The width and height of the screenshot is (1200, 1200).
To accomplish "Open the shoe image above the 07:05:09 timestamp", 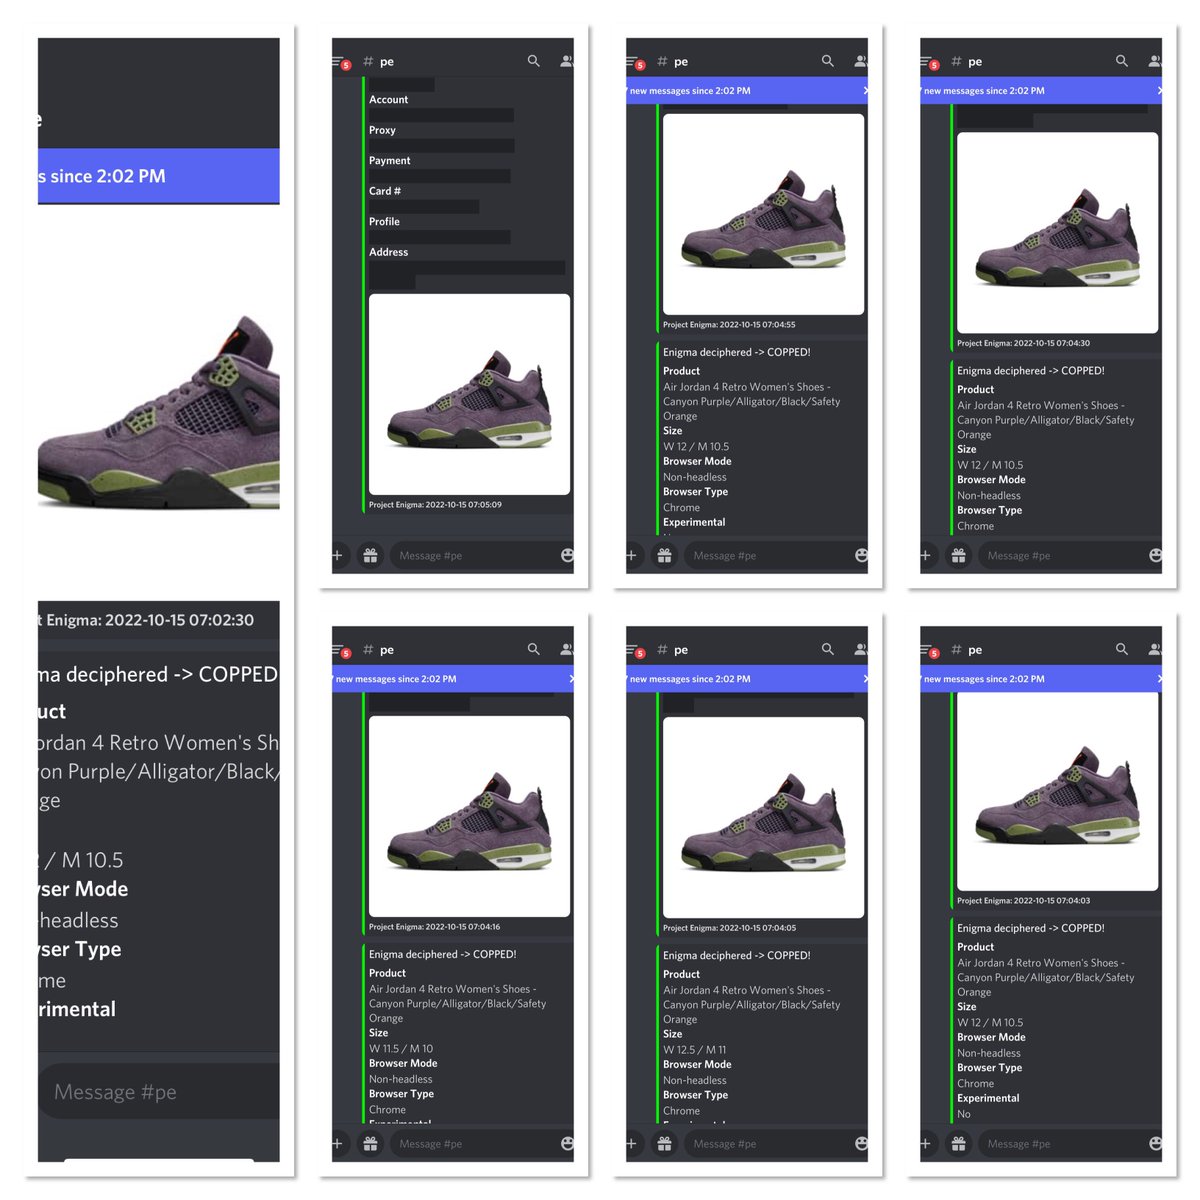I will click(470, 394).
